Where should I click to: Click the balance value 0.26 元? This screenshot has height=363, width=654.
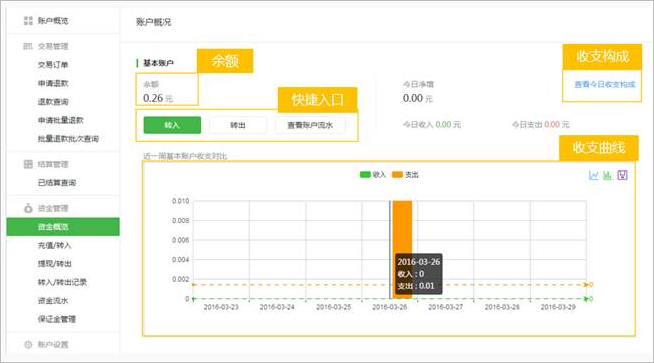[158, 98]
